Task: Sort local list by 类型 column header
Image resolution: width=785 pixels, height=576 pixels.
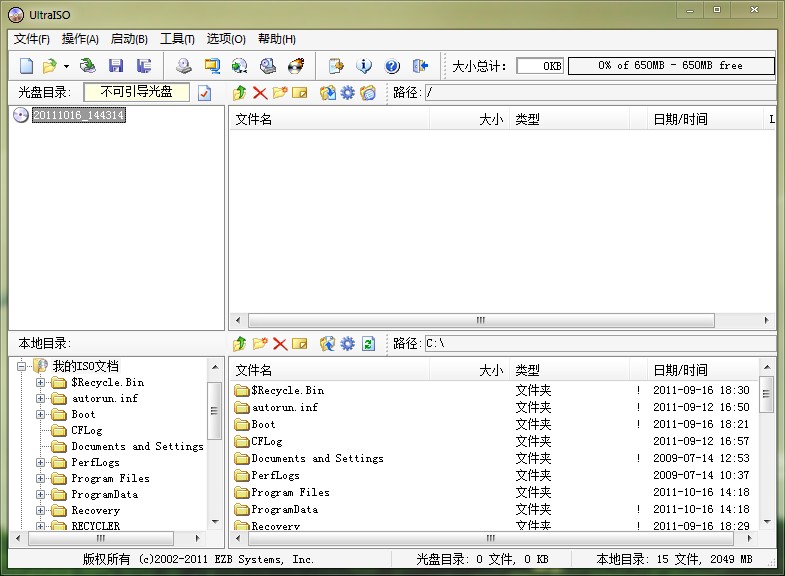Action: click(x=569, y=370)
